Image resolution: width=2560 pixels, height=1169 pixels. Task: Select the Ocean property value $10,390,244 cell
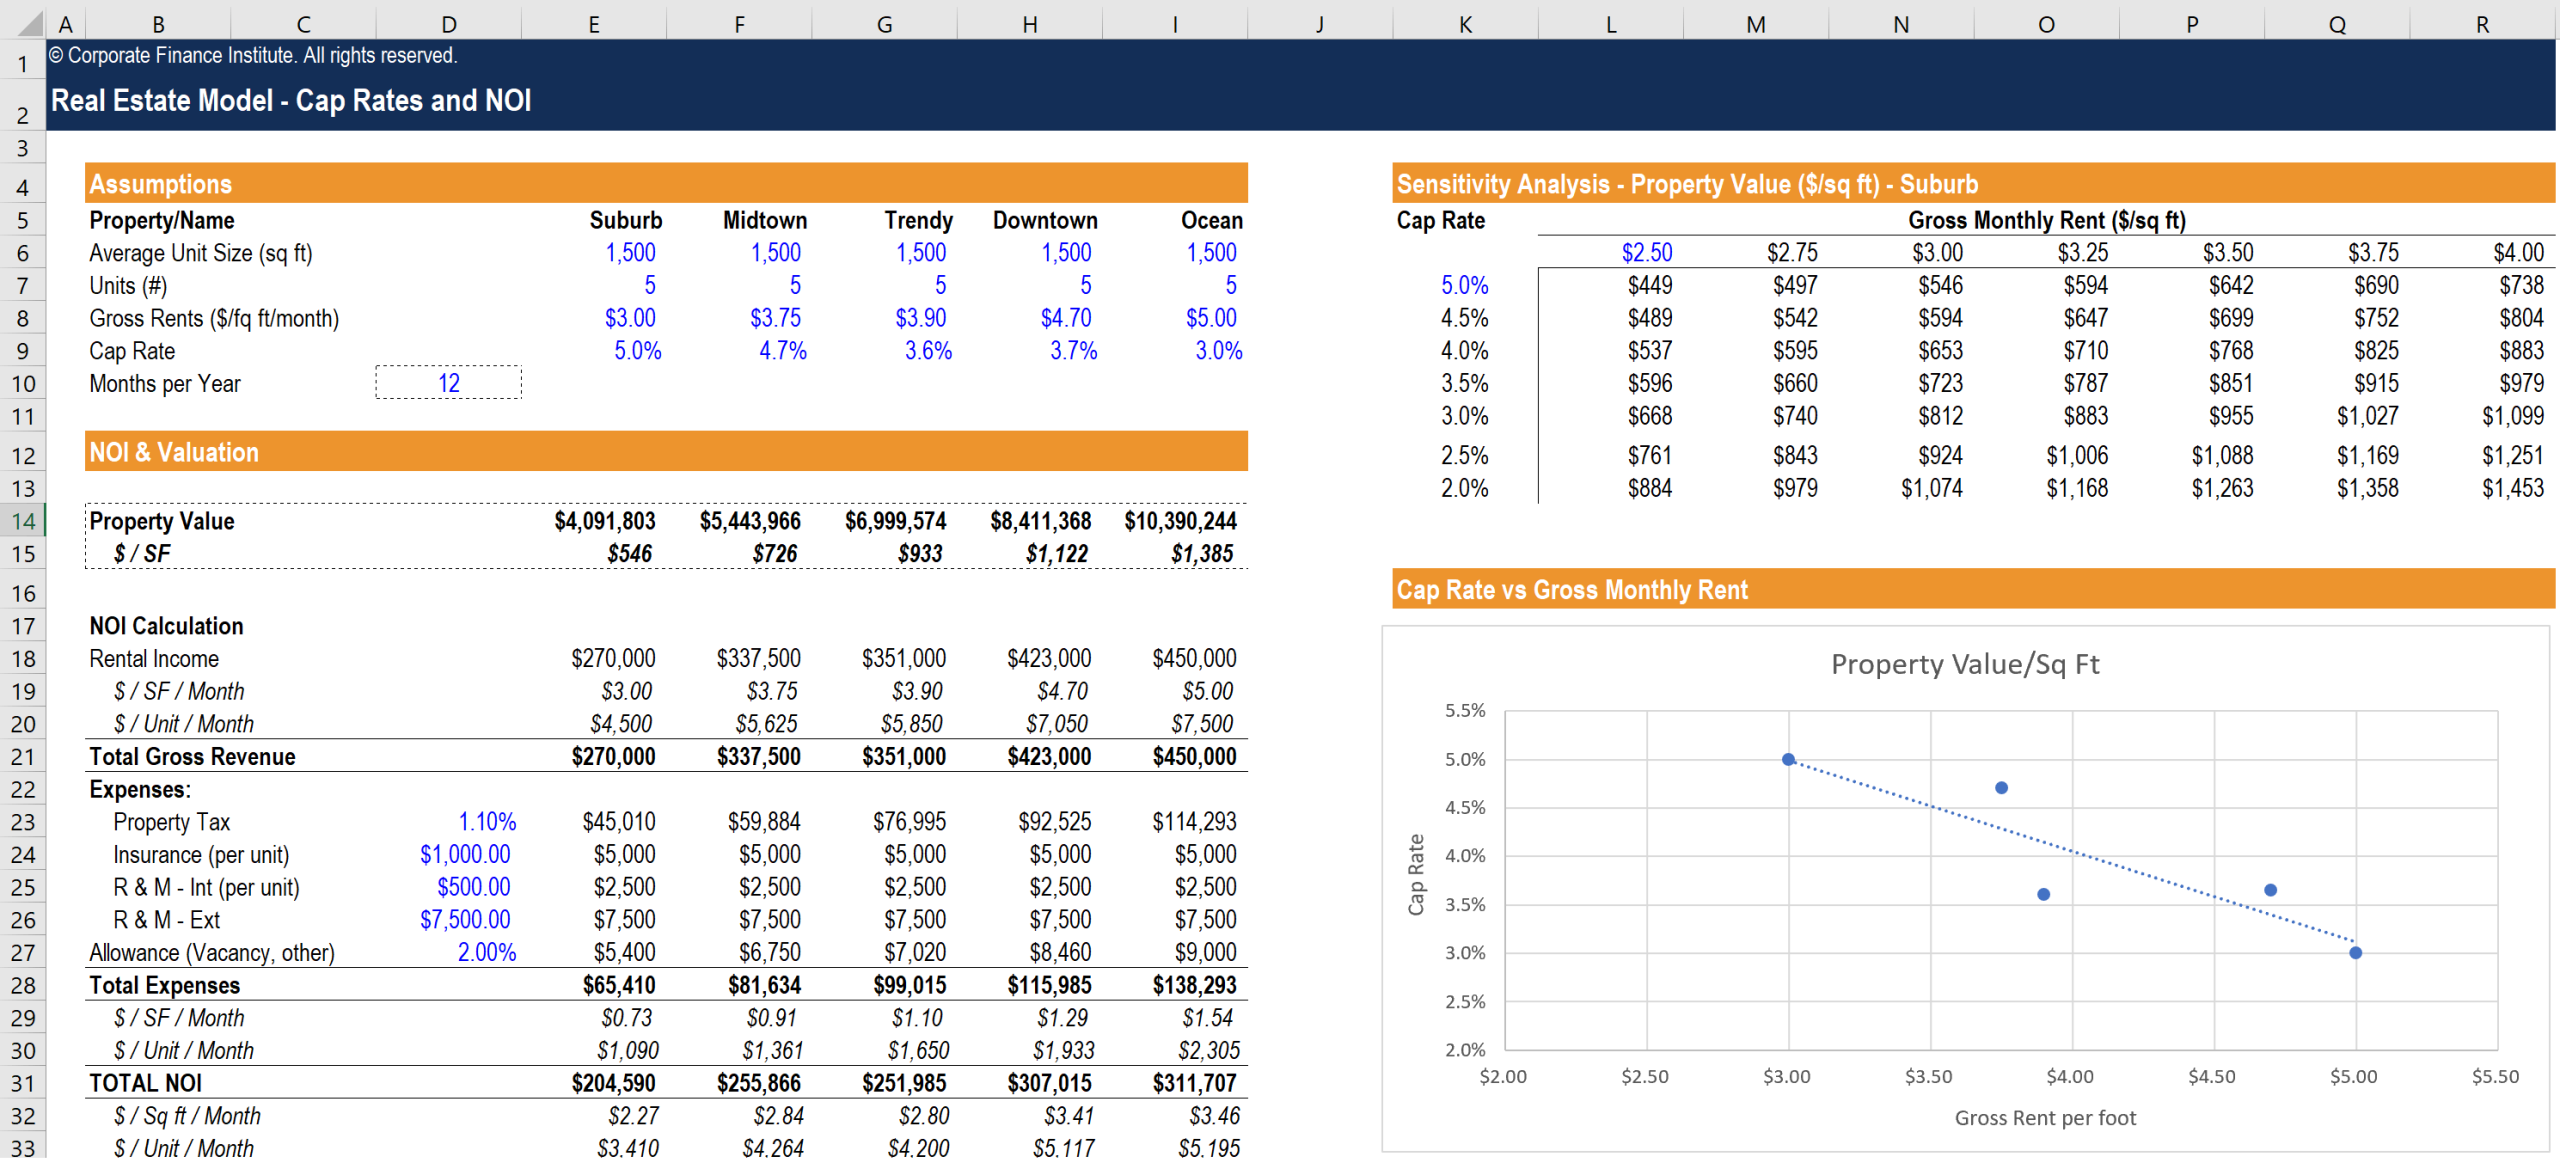1180,521
